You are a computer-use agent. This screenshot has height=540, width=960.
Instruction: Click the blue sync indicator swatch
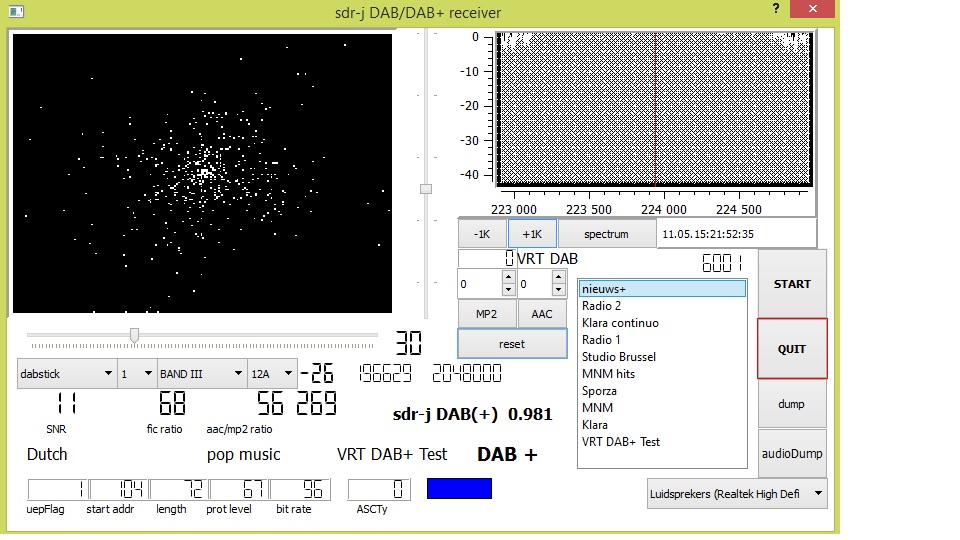[459, 488]
